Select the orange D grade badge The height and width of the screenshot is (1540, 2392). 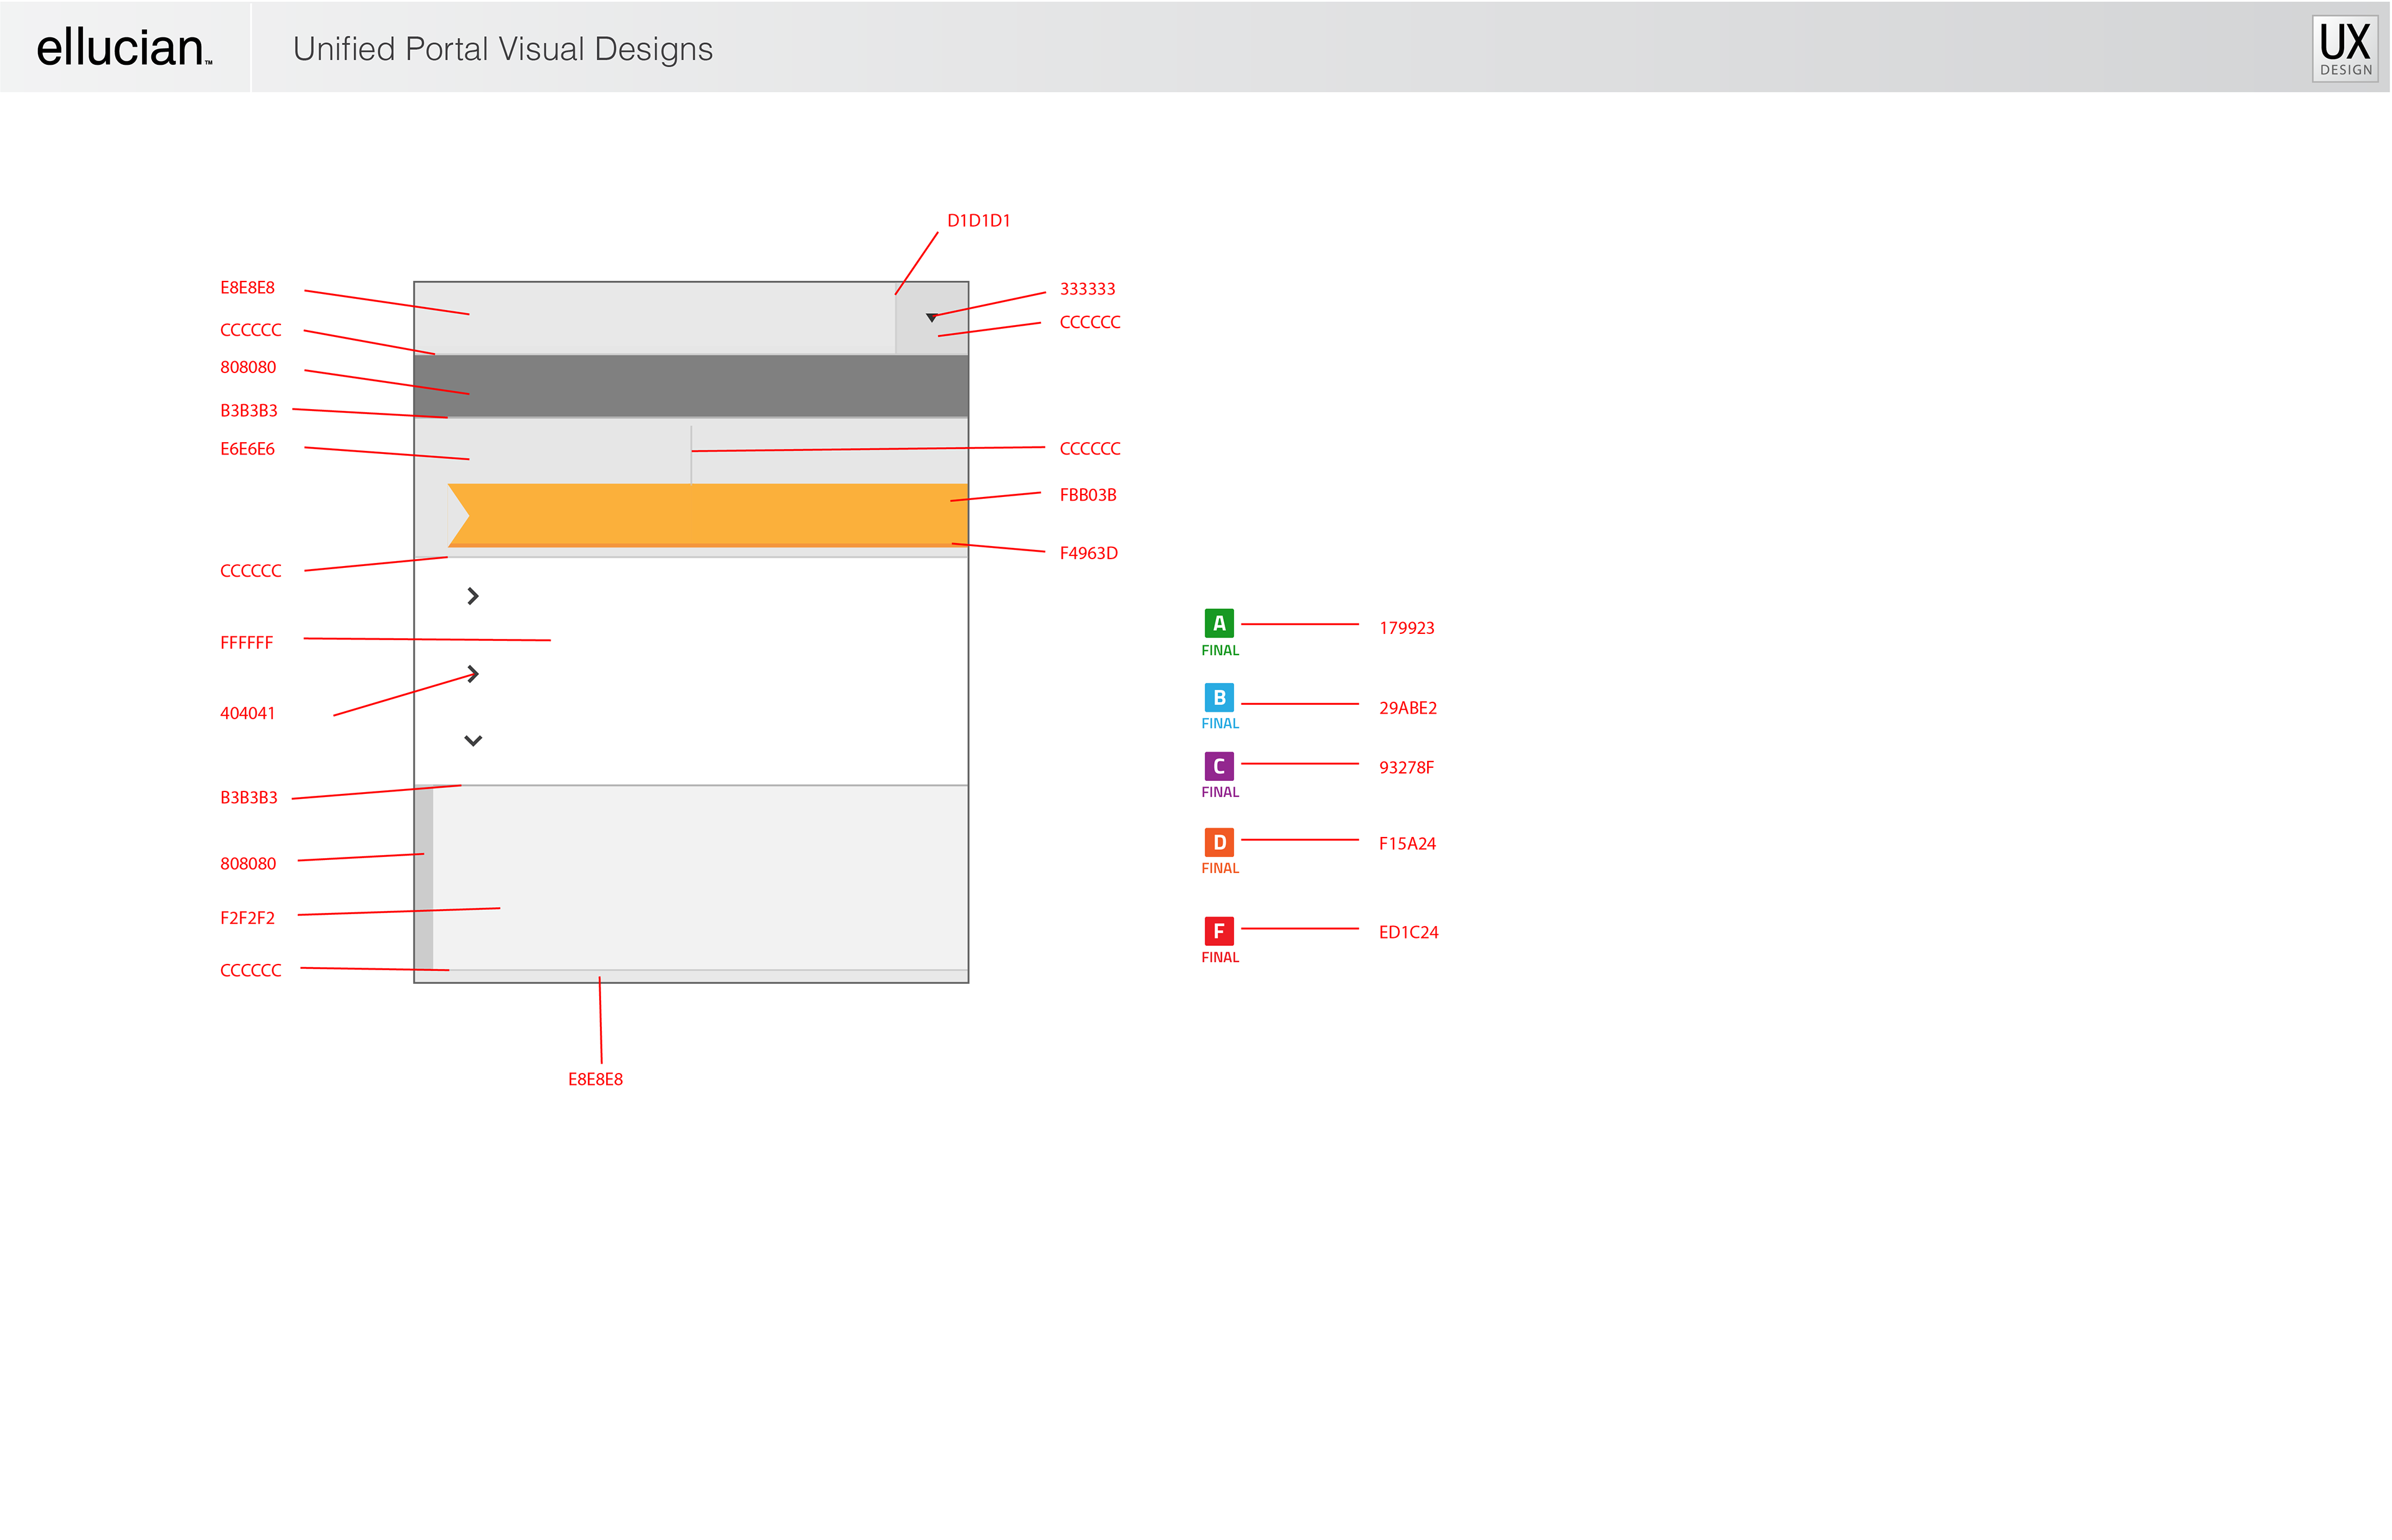(x=1218, y=842)
